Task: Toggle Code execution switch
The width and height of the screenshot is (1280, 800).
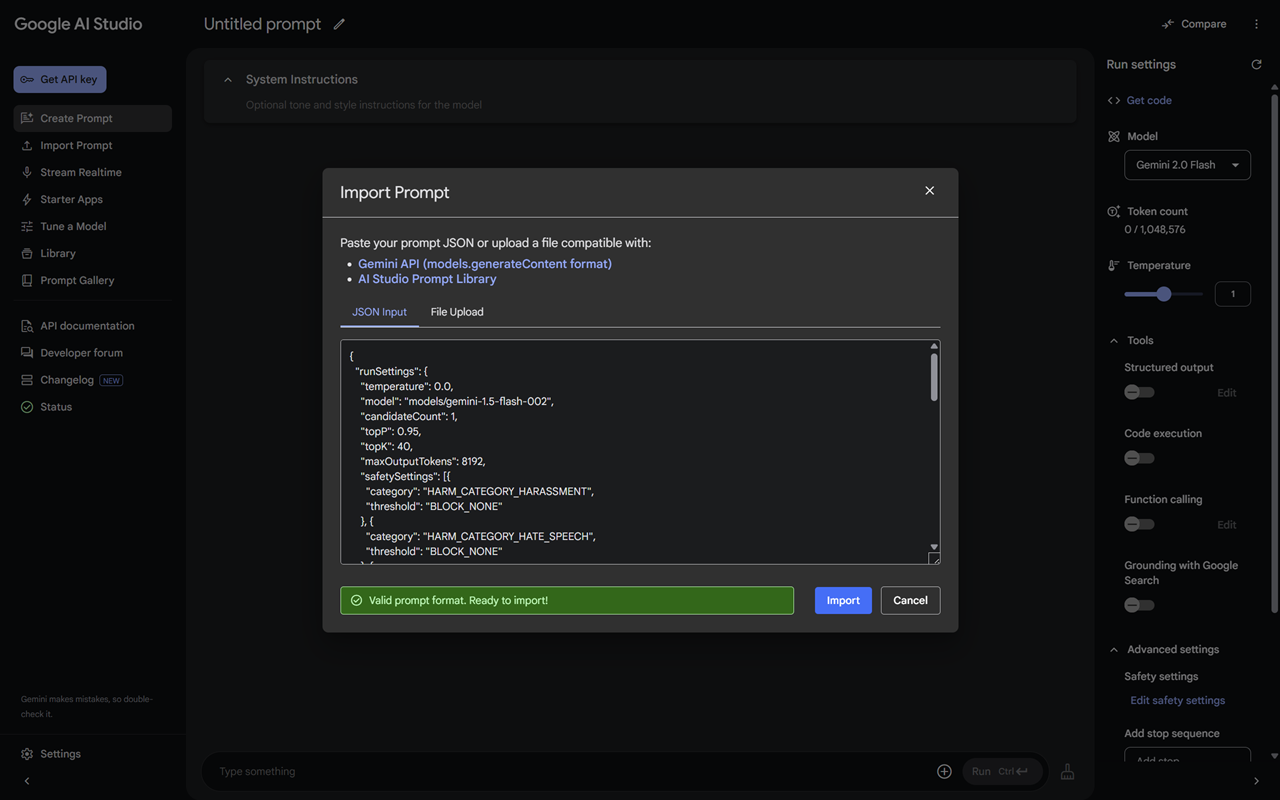Action: coord(1139,458)
